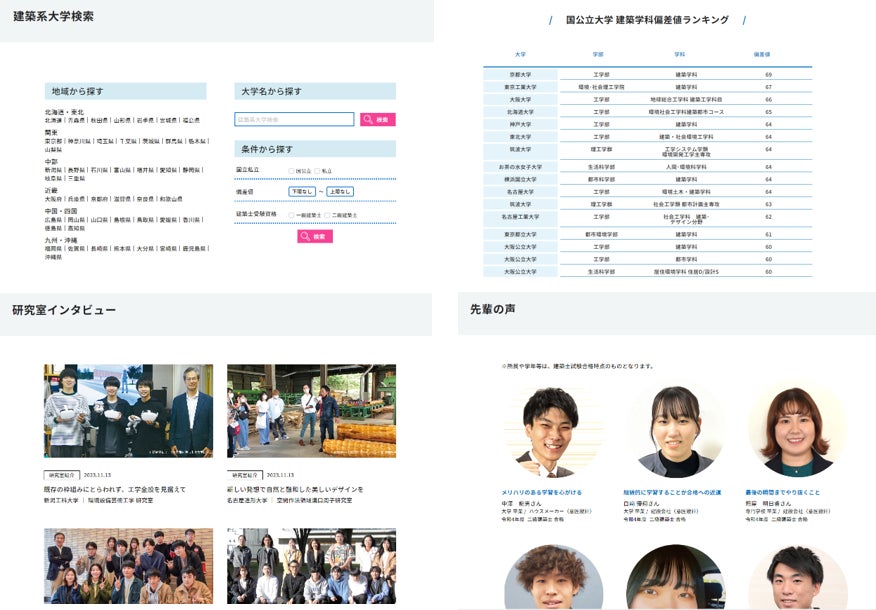
Task: Open the lumber yard group photo
Action: [311, 411]
